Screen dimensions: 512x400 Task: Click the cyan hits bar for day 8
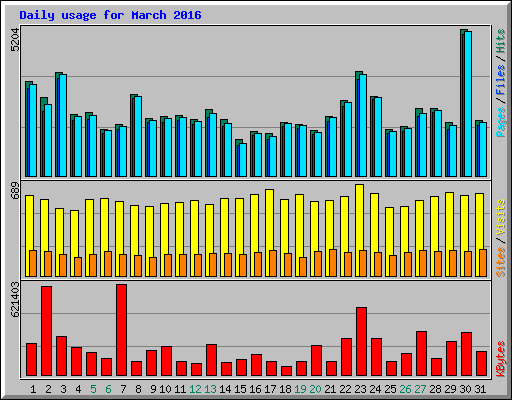[138, 136]
